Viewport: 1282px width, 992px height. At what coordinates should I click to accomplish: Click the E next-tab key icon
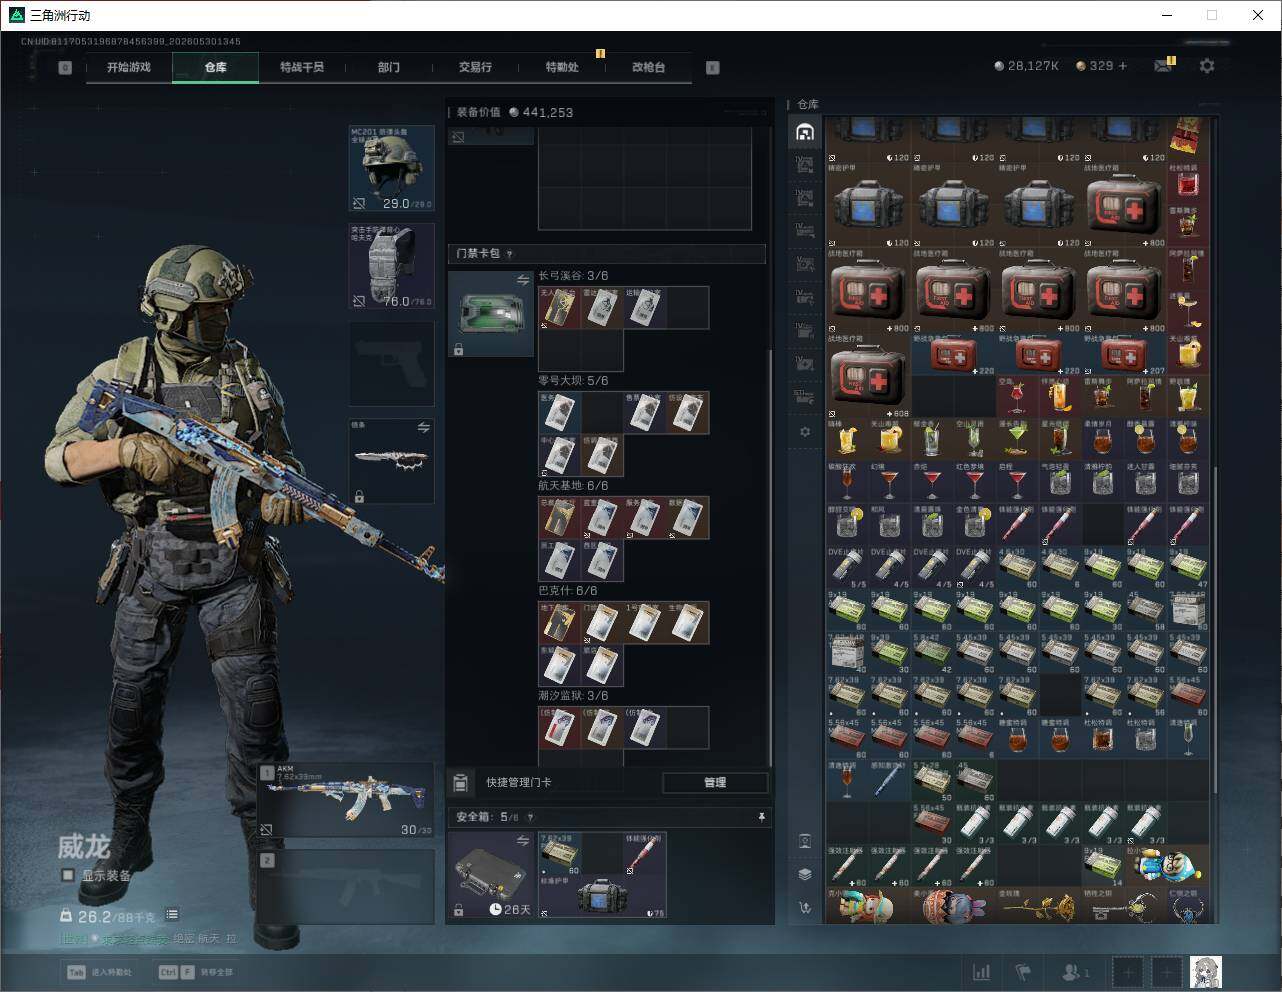[713, 68]
